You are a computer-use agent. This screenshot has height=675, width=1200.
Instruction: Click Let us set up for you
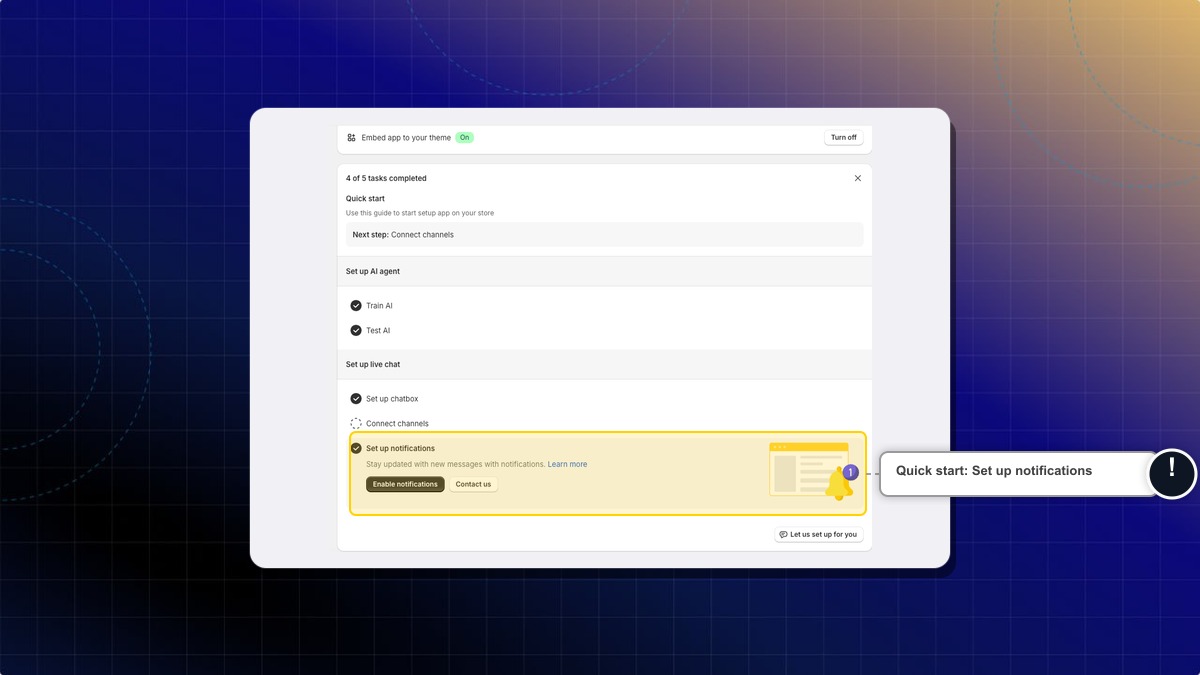coord(818,534)
